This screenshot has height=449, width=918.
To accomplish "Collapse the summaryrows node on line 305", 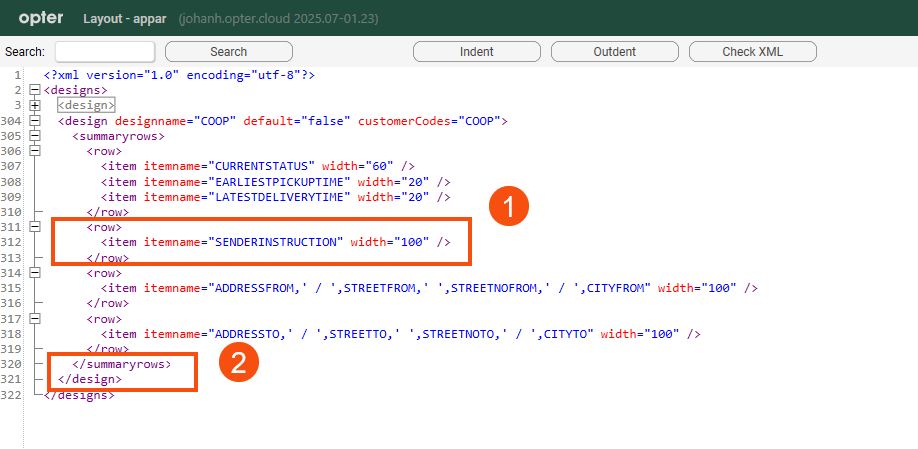I will pyautogui.click(x=35, y=136).
